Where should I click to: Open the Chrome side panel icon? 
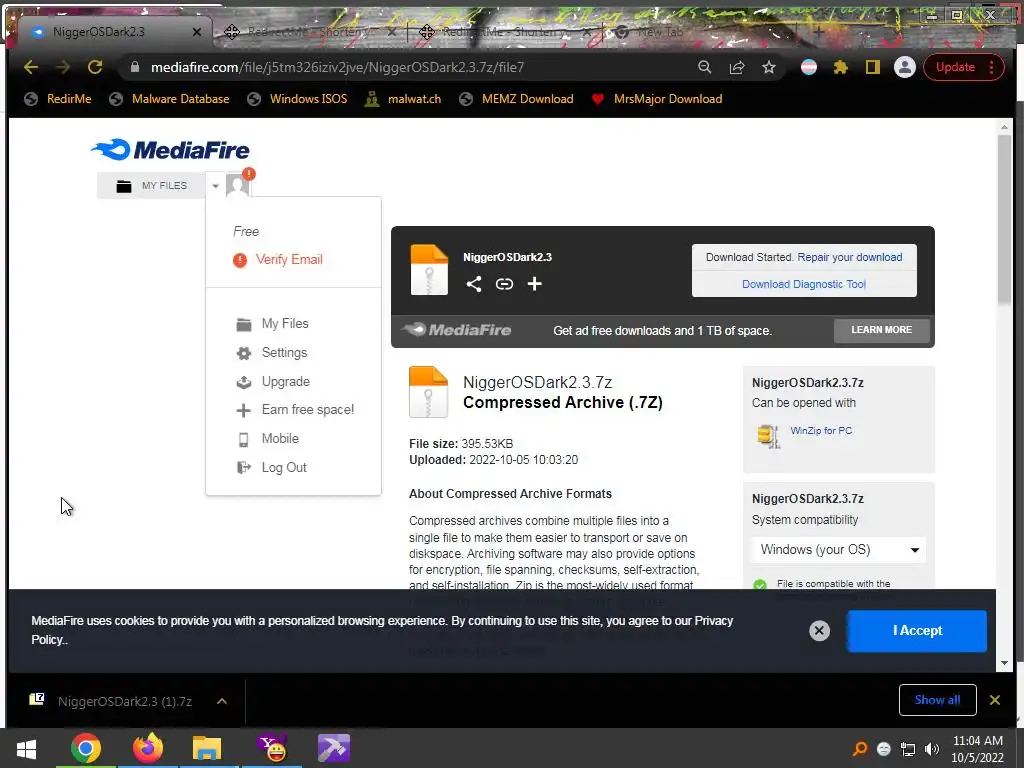pos(872,67)
